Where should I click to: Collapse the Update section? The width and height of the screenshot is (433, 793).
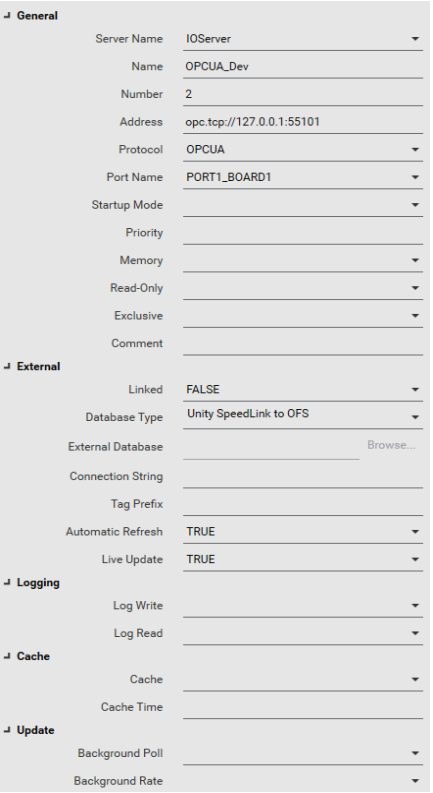[7, 730]
